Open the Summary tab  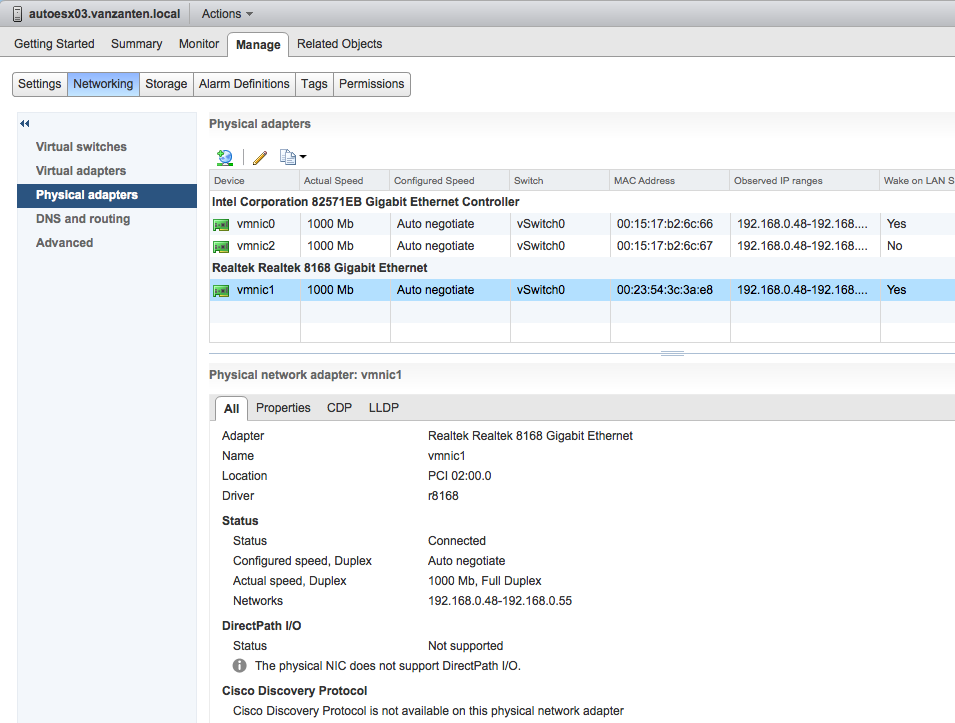coord(136,44)
